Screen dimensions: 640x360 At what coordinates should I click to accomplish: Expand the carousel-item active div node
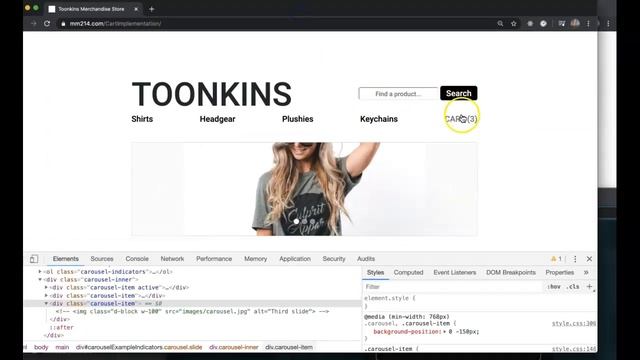[46, 287]
